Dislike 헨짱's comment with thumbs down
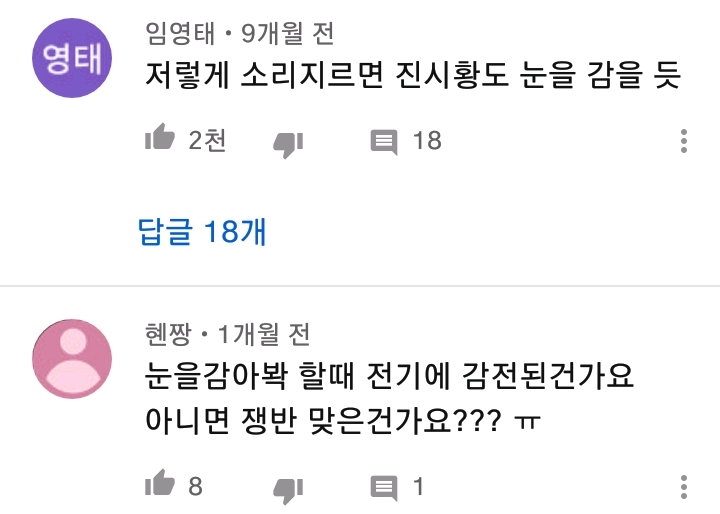Viewport: 720px width, 514px height. click(x=287, y=489)
